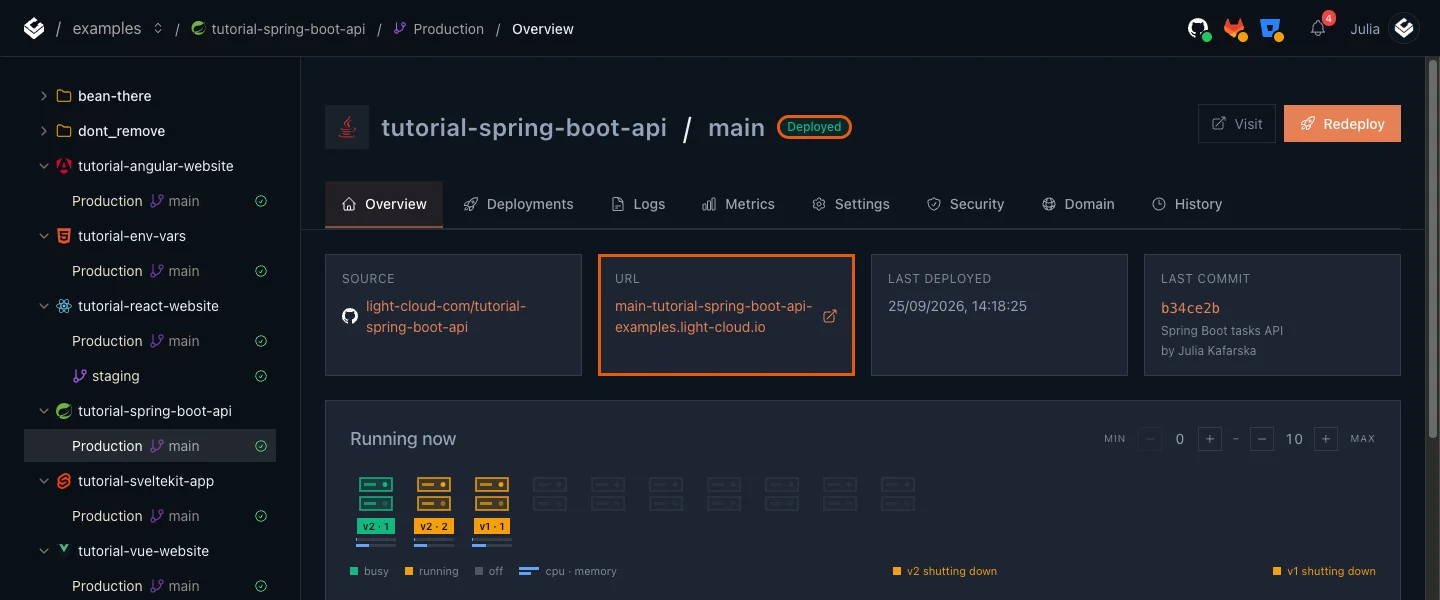Click the Spring icon in the breadcrumb
The height and width of the screenshot is (600, 1440).
click(198, 29)
